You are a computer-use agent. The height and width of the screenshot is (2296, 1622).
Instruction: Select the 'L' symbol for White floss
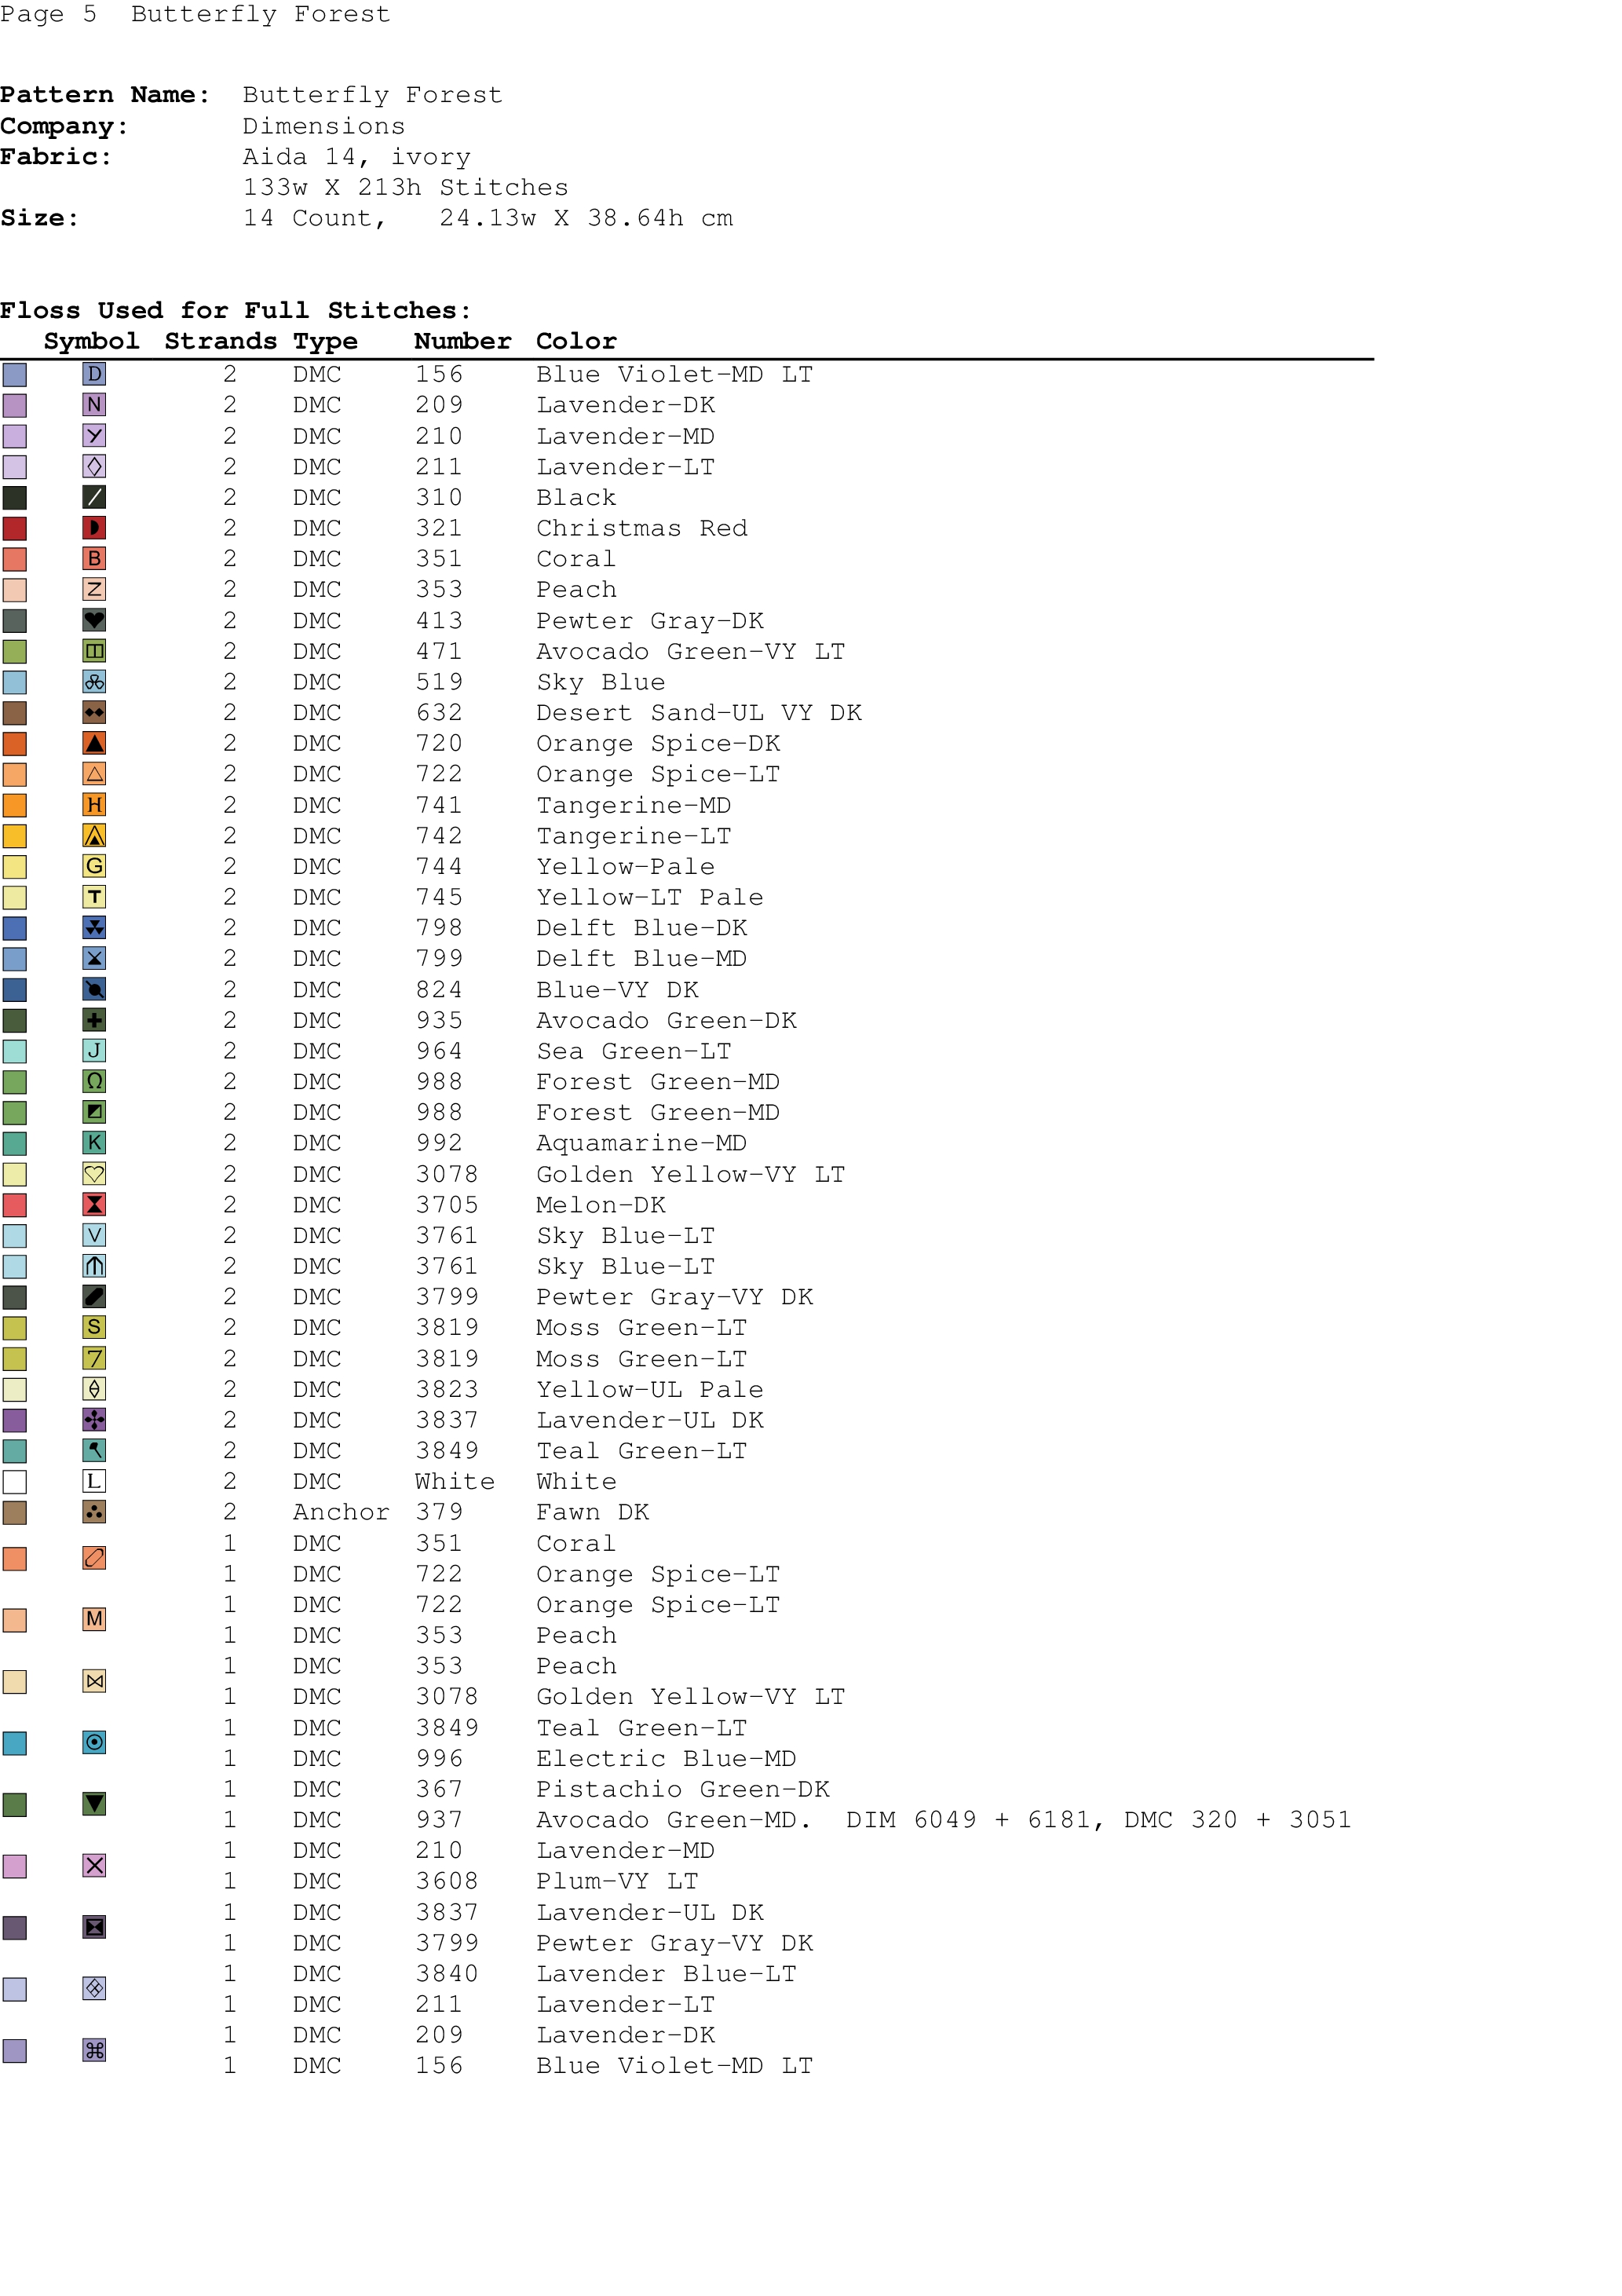pyautogui.click(x=94, y=1481)
